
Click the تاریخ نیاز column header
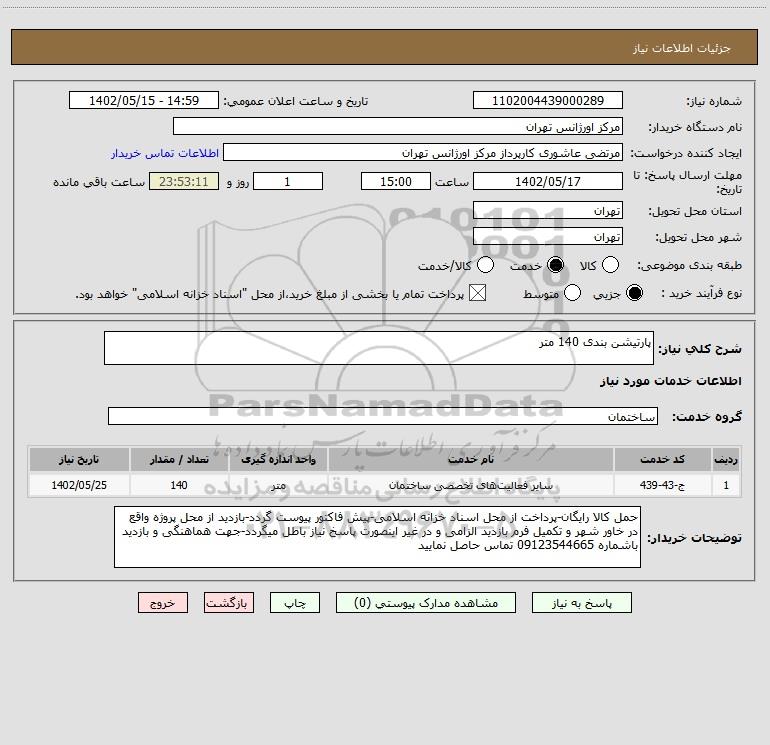(79, 459)
